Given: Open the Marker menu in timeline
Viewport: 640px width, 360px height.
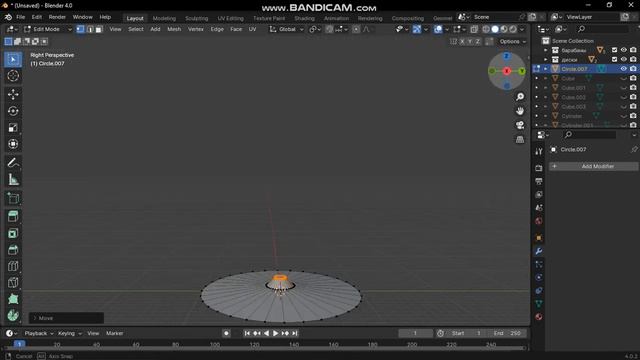Looking at the screenshot, I should 115,333.
